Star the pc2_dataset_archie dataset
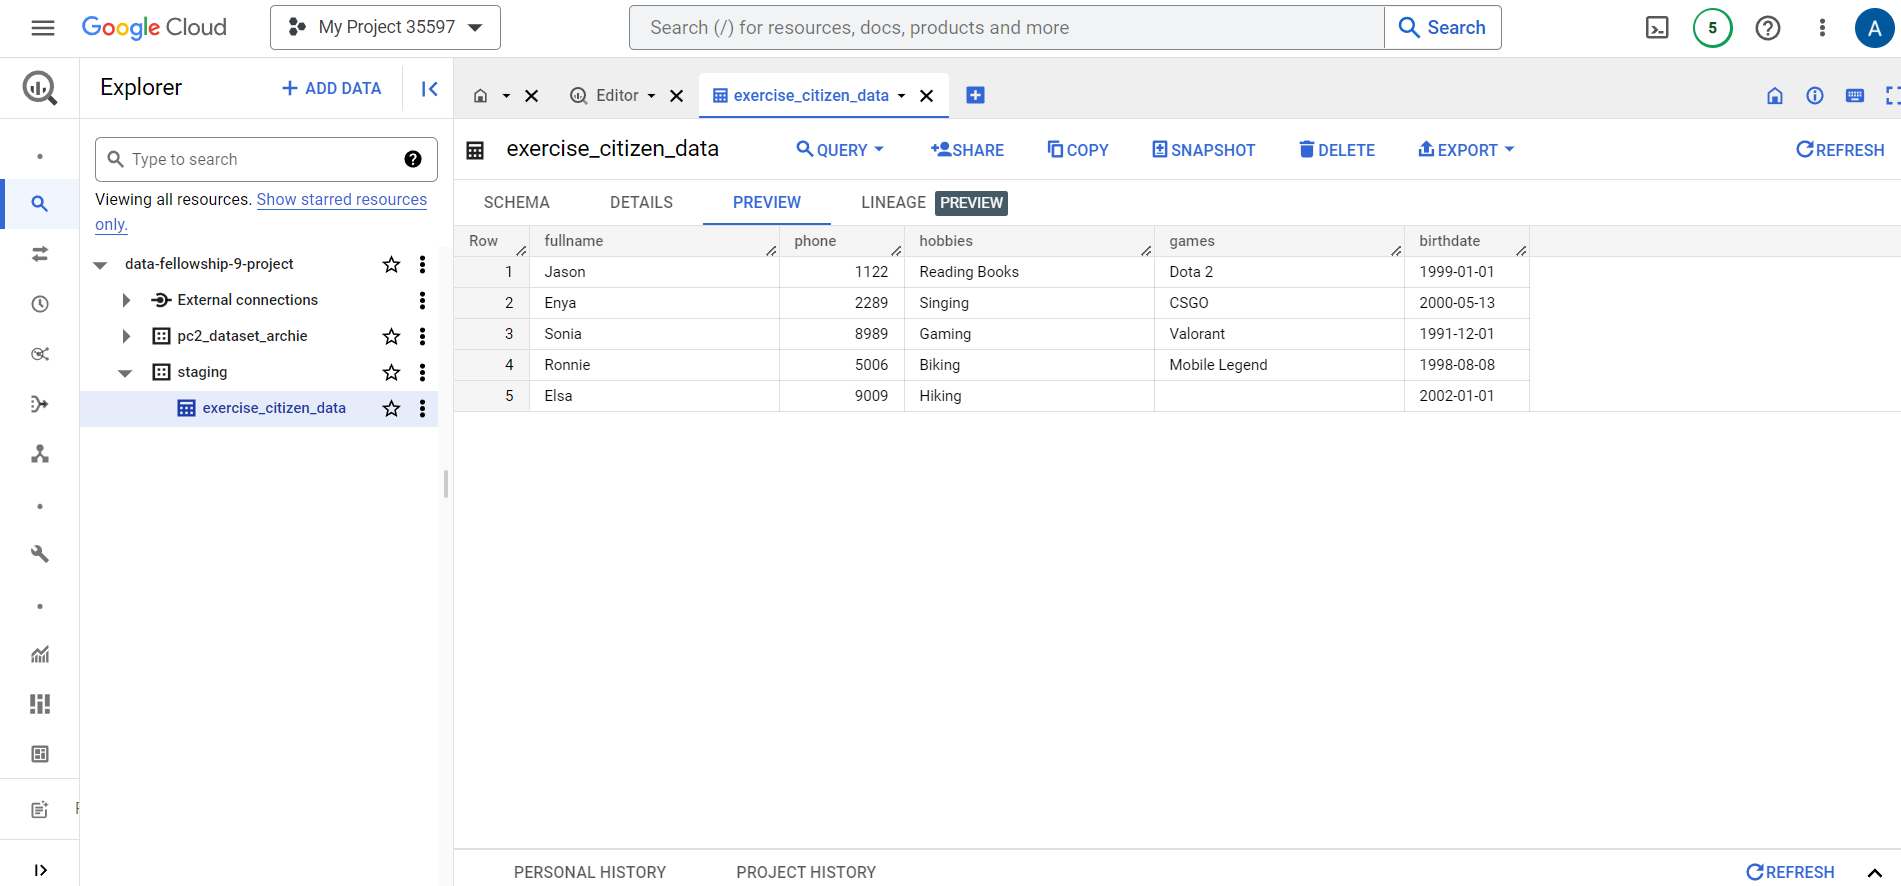This screenshot has width=1901, height=886. pos(391,336)
